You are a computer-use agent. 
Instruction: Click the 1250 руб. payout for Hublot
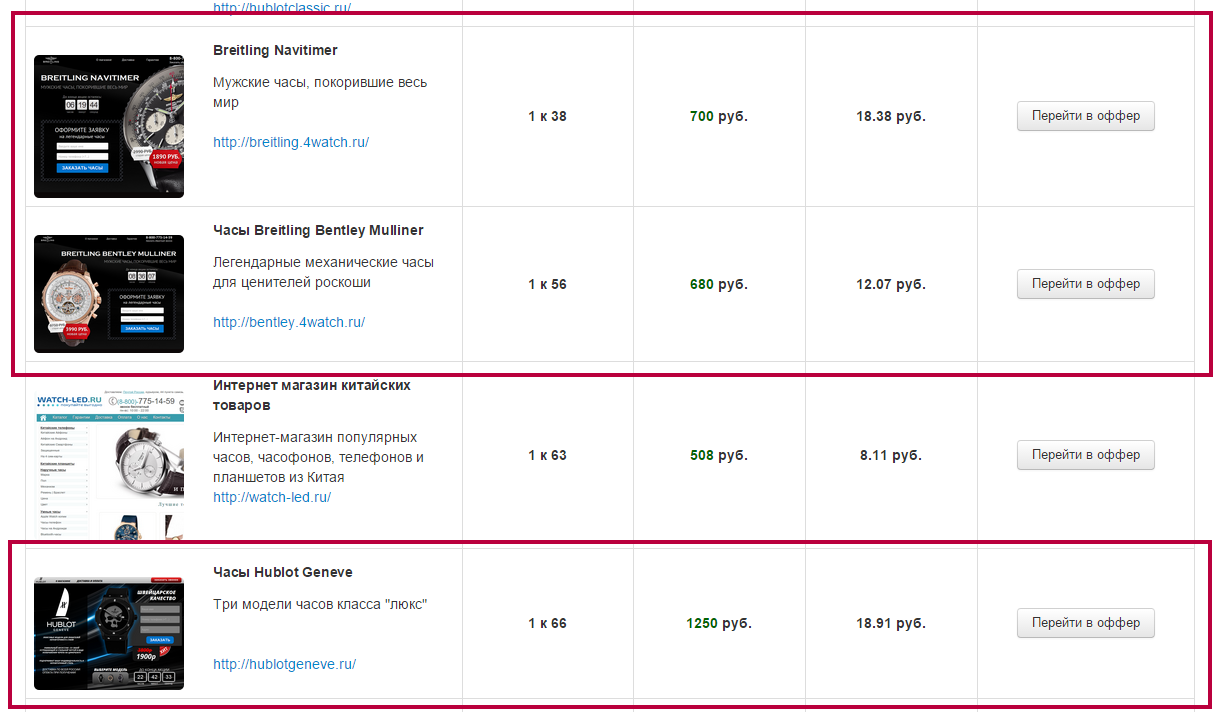718,623
